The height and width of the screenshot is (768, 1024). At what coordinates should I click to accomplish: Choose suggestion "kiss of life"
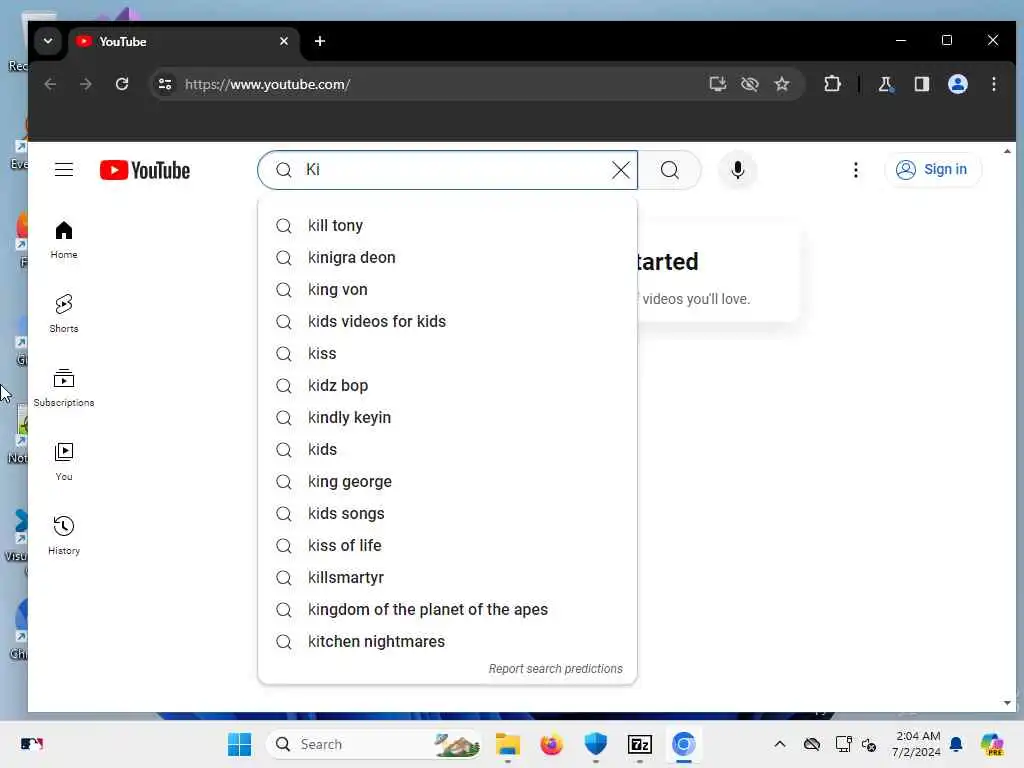click(x=447, y=545)
